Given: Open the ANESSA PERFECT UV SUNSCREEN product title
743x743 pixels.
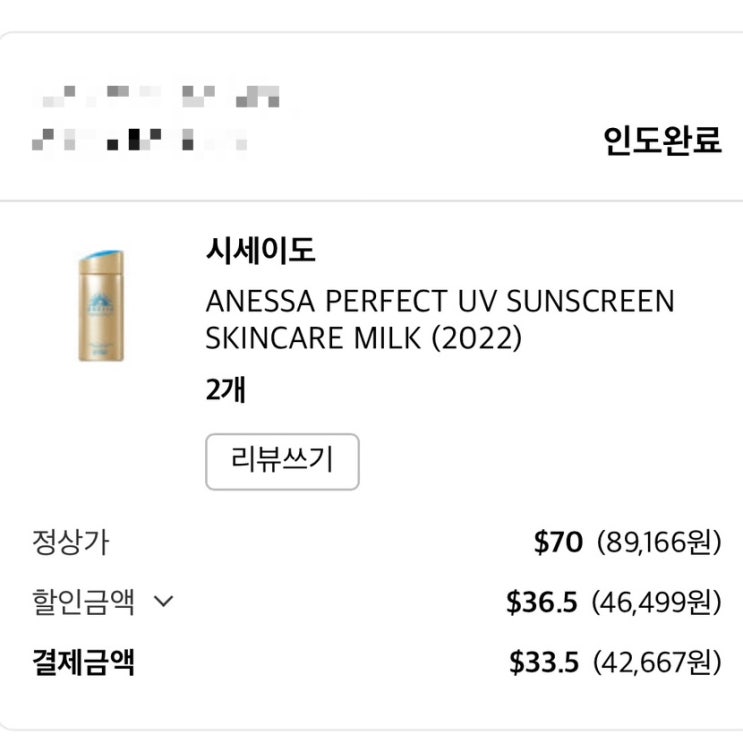Looking at the screenshot, I should click(440, 300).
